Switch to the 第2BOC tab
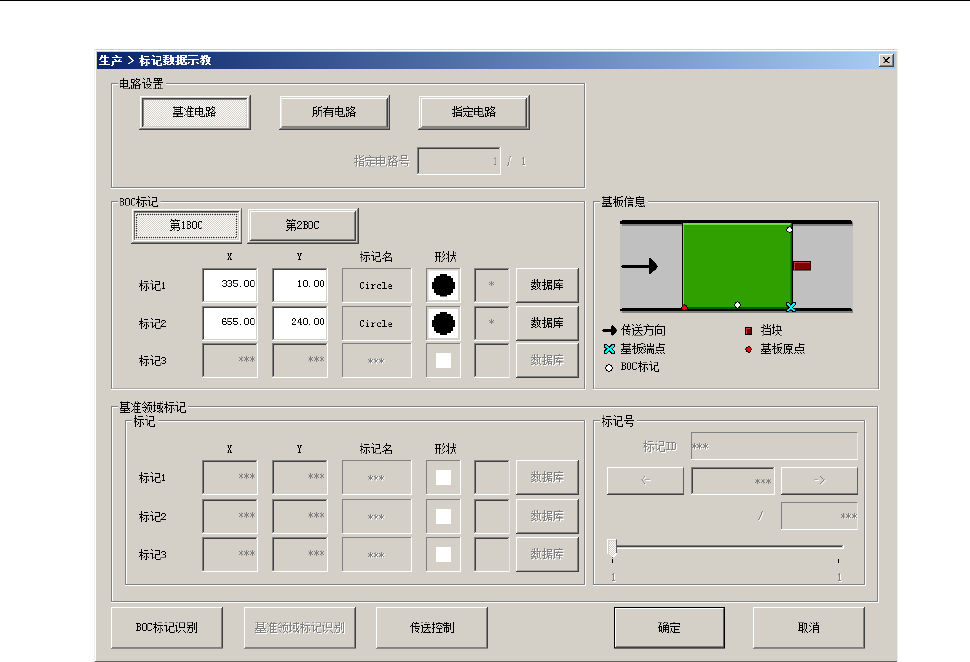Viewport: 970px width, 662px height. tap(303, 226)
